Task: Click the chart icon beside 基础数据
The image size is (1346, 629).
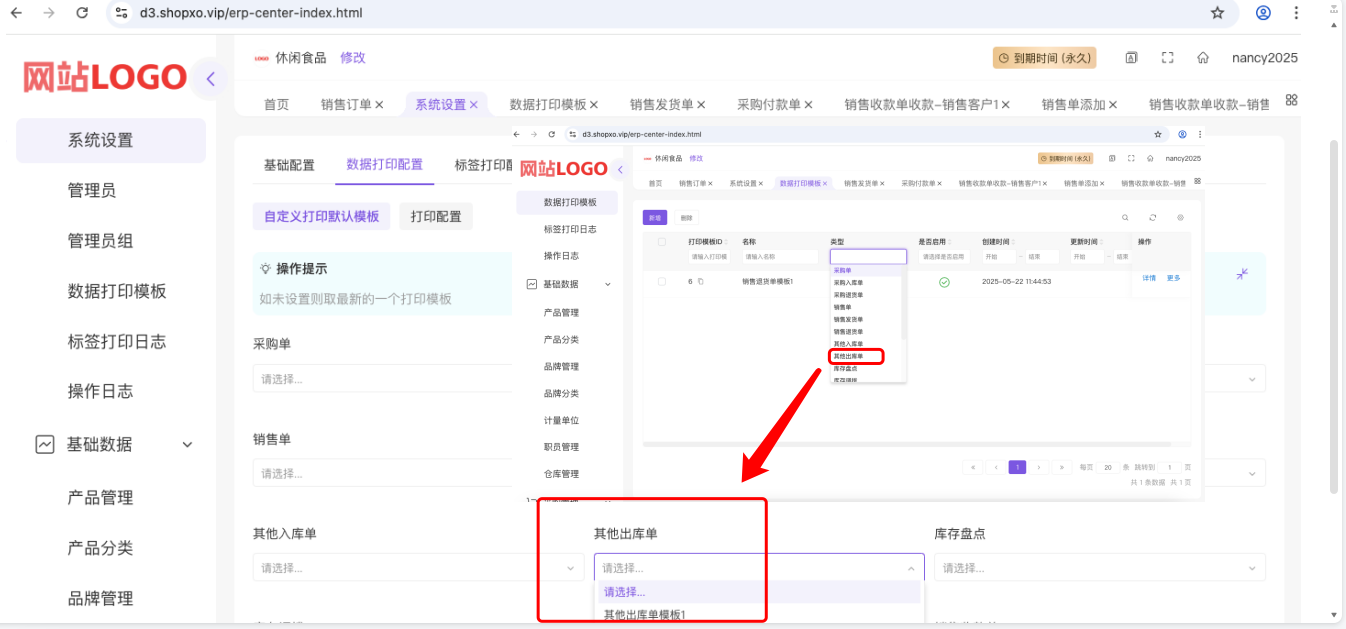Action: (x=45, y=444)
